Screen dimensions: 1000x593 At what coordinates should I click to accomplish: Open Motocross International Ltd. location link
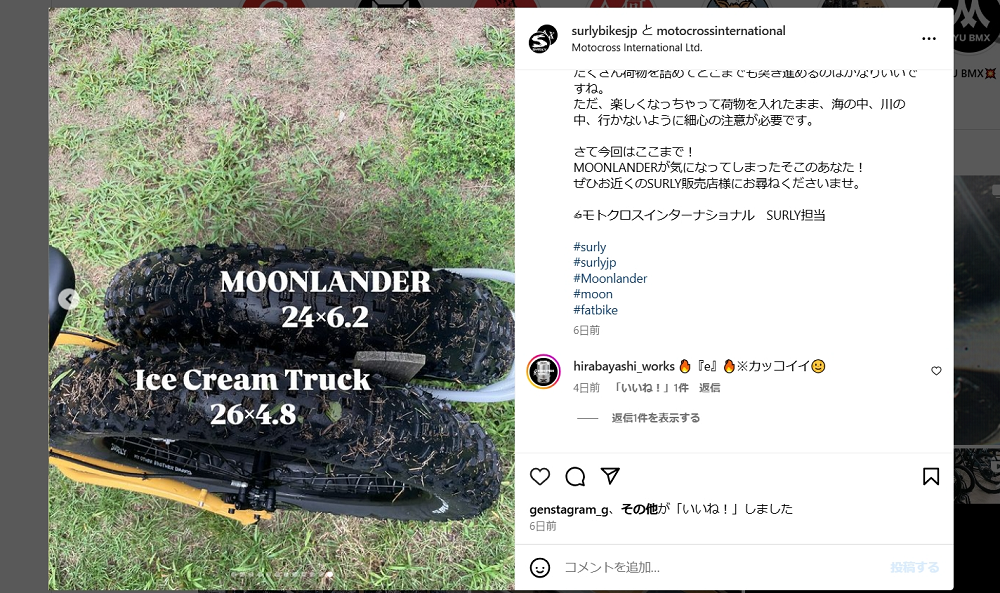(x=636, y=48)
